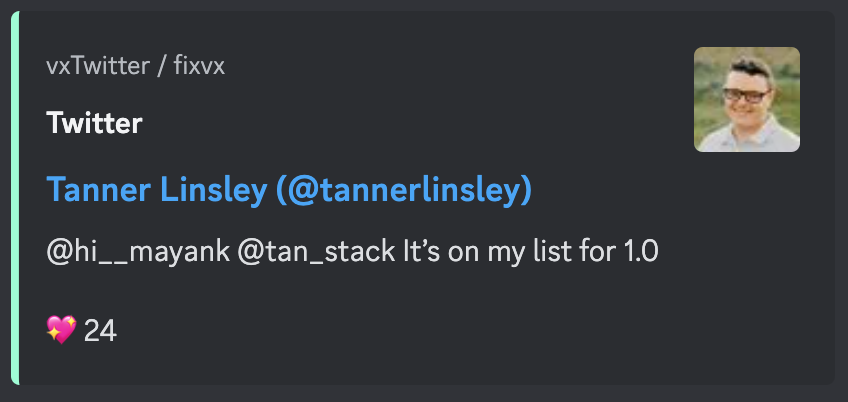Open the Tanner Linsley author link
Viewport: 848px width, 402px height.
coord(288,189)
